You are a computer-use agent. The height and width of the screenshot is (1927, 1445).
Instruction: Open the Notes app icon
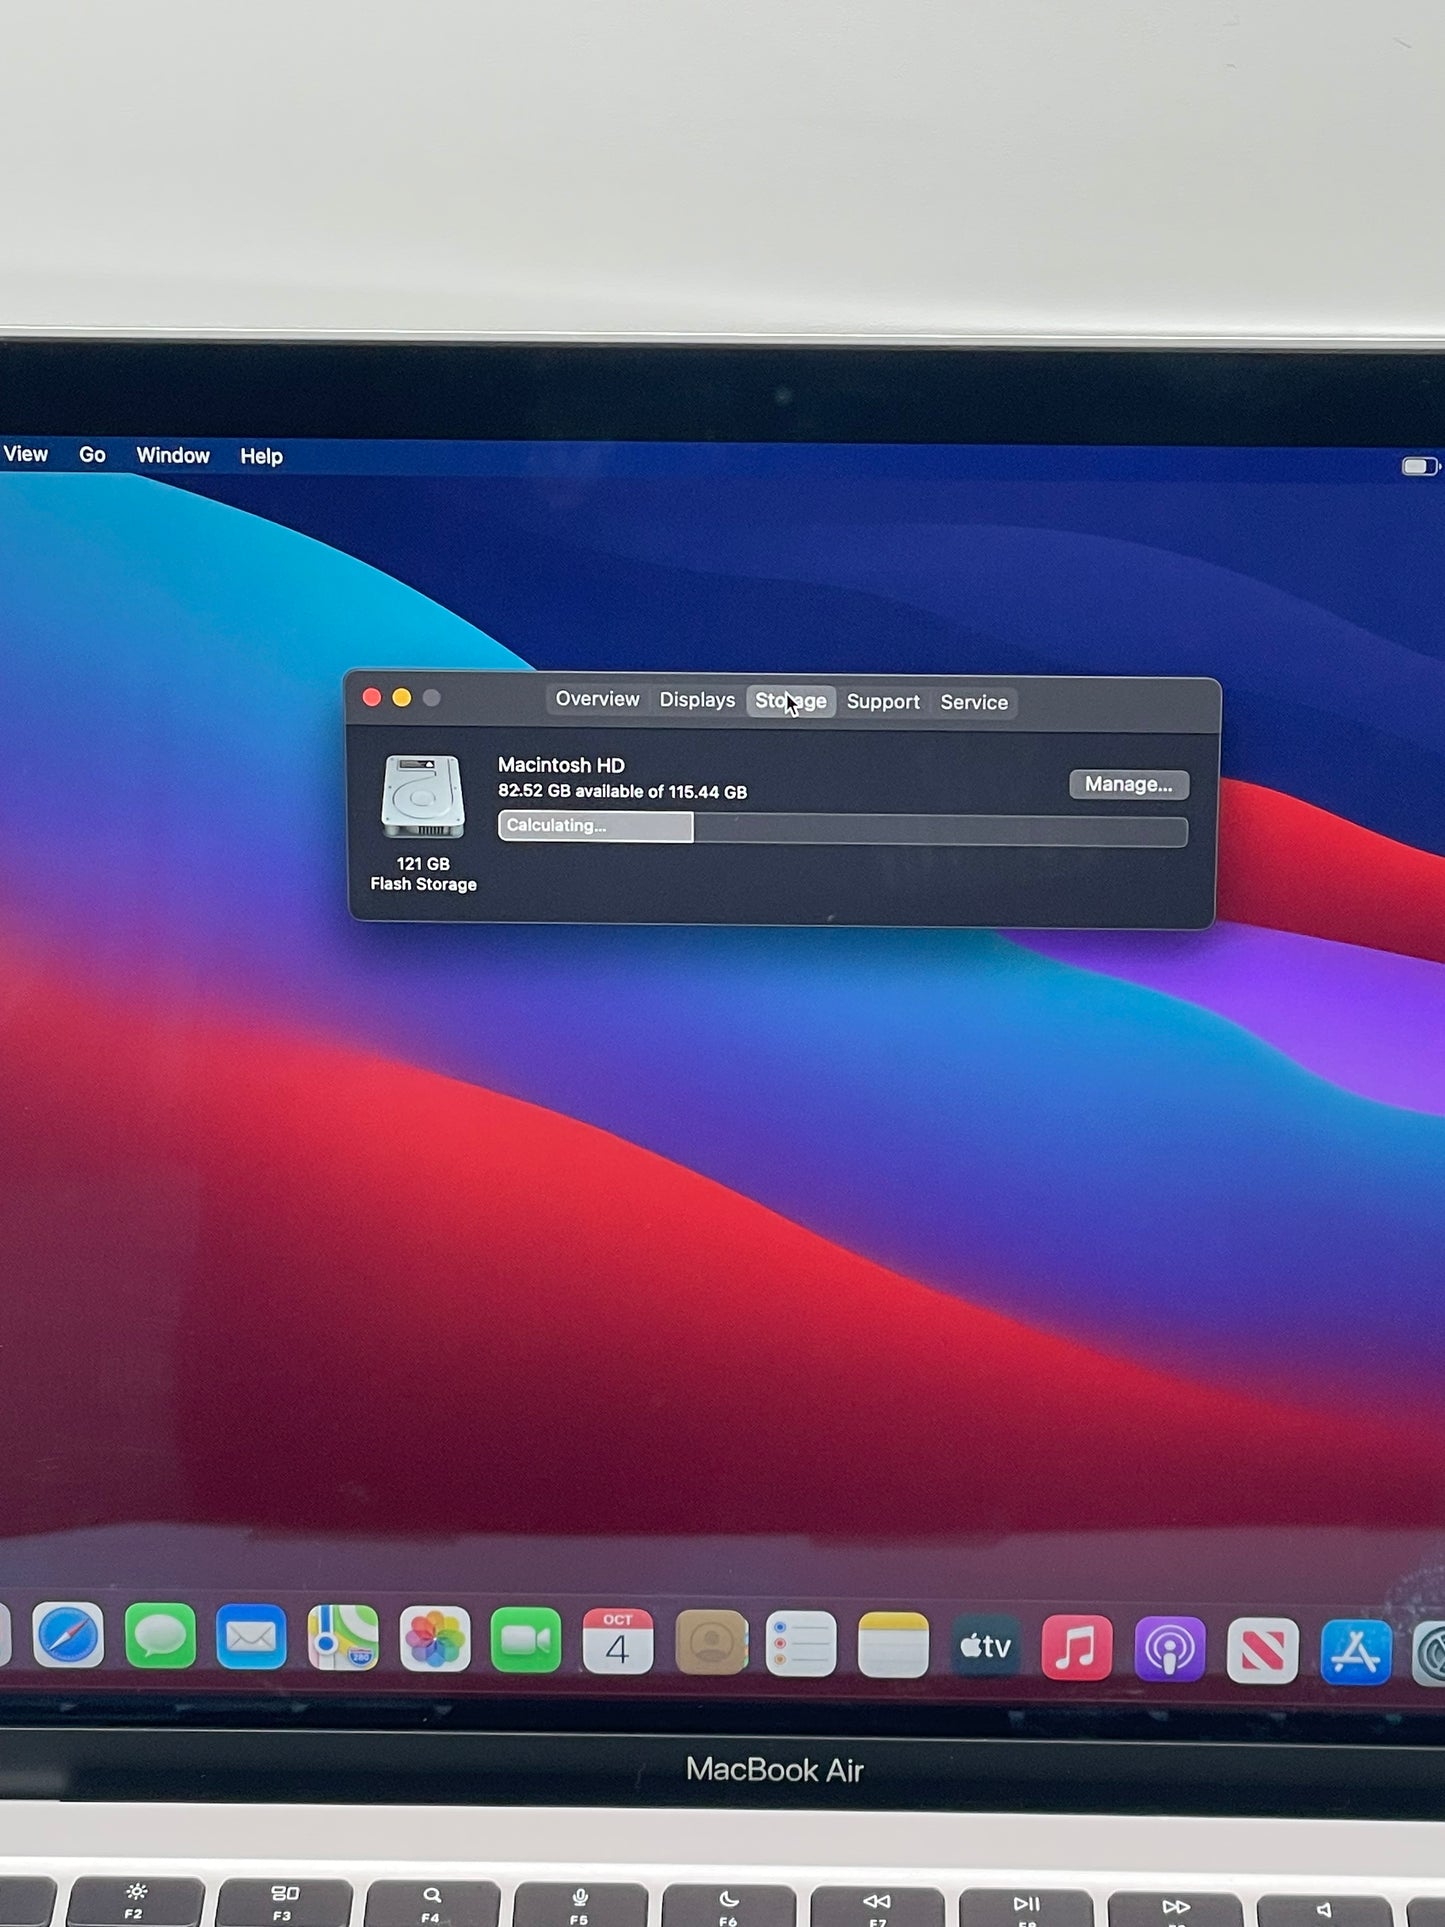tap(893, 1644)
